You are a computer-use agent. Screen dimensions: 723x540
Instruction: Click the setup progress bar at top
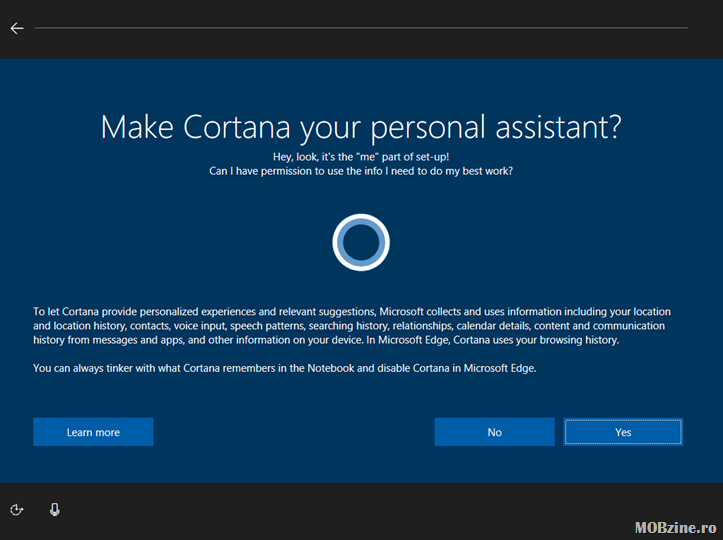[361, 28]
